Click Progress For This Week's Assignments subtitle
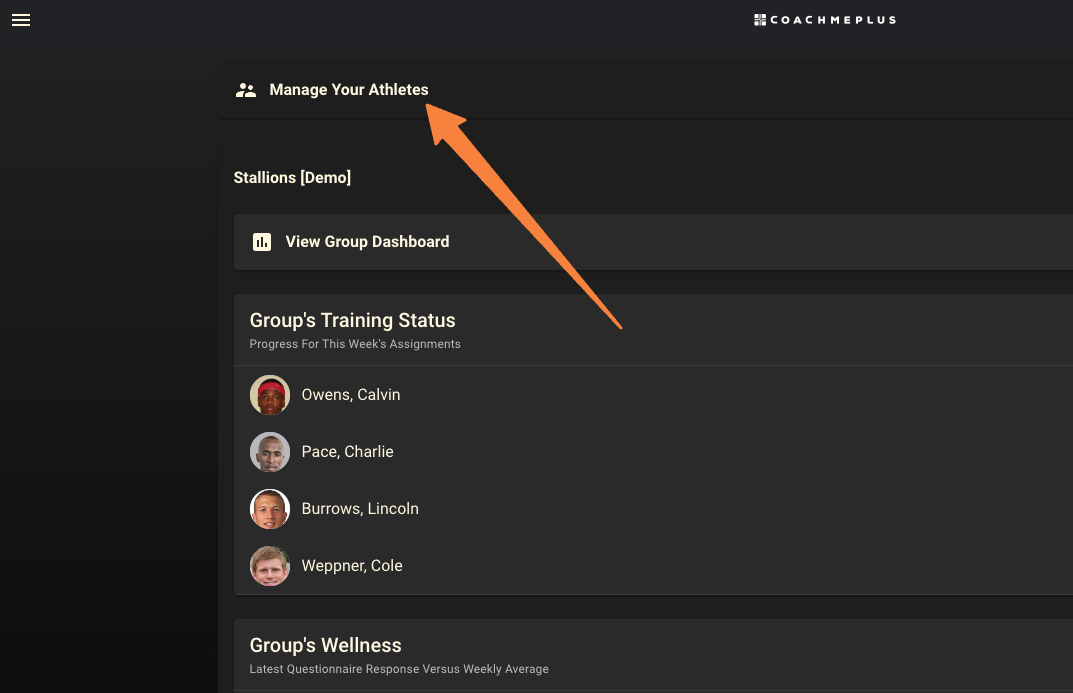This screenshot has height=693, width=1073. pos(355,344)
